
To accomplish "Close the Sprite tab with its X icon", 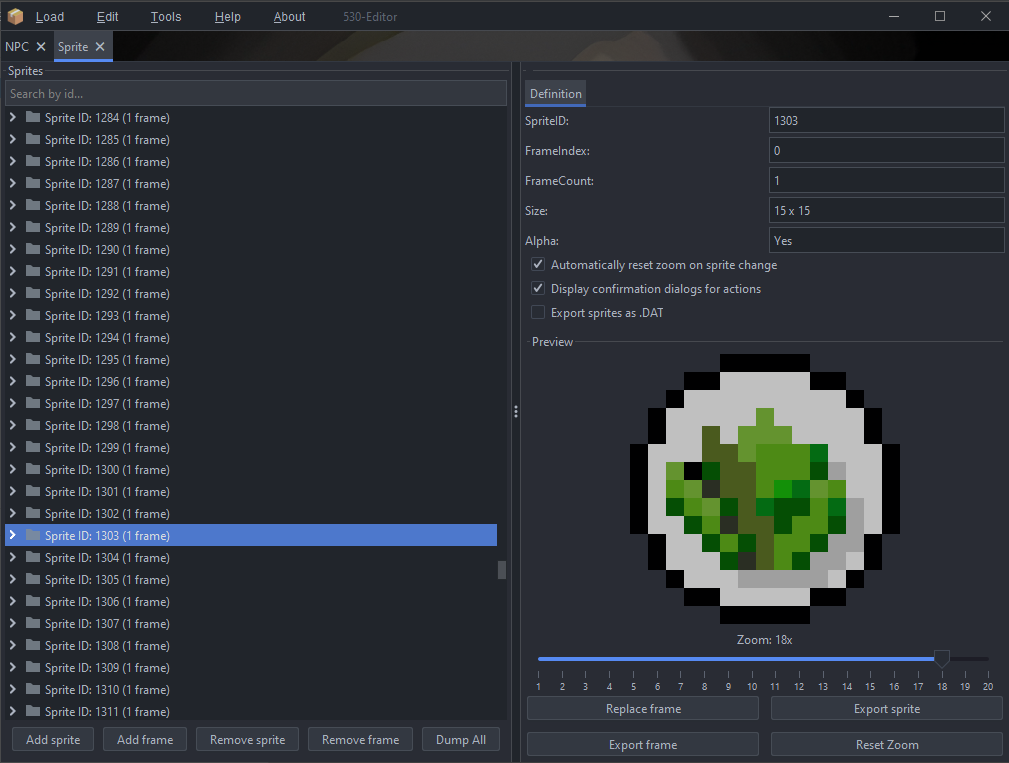I will click(x=100, y=47).
